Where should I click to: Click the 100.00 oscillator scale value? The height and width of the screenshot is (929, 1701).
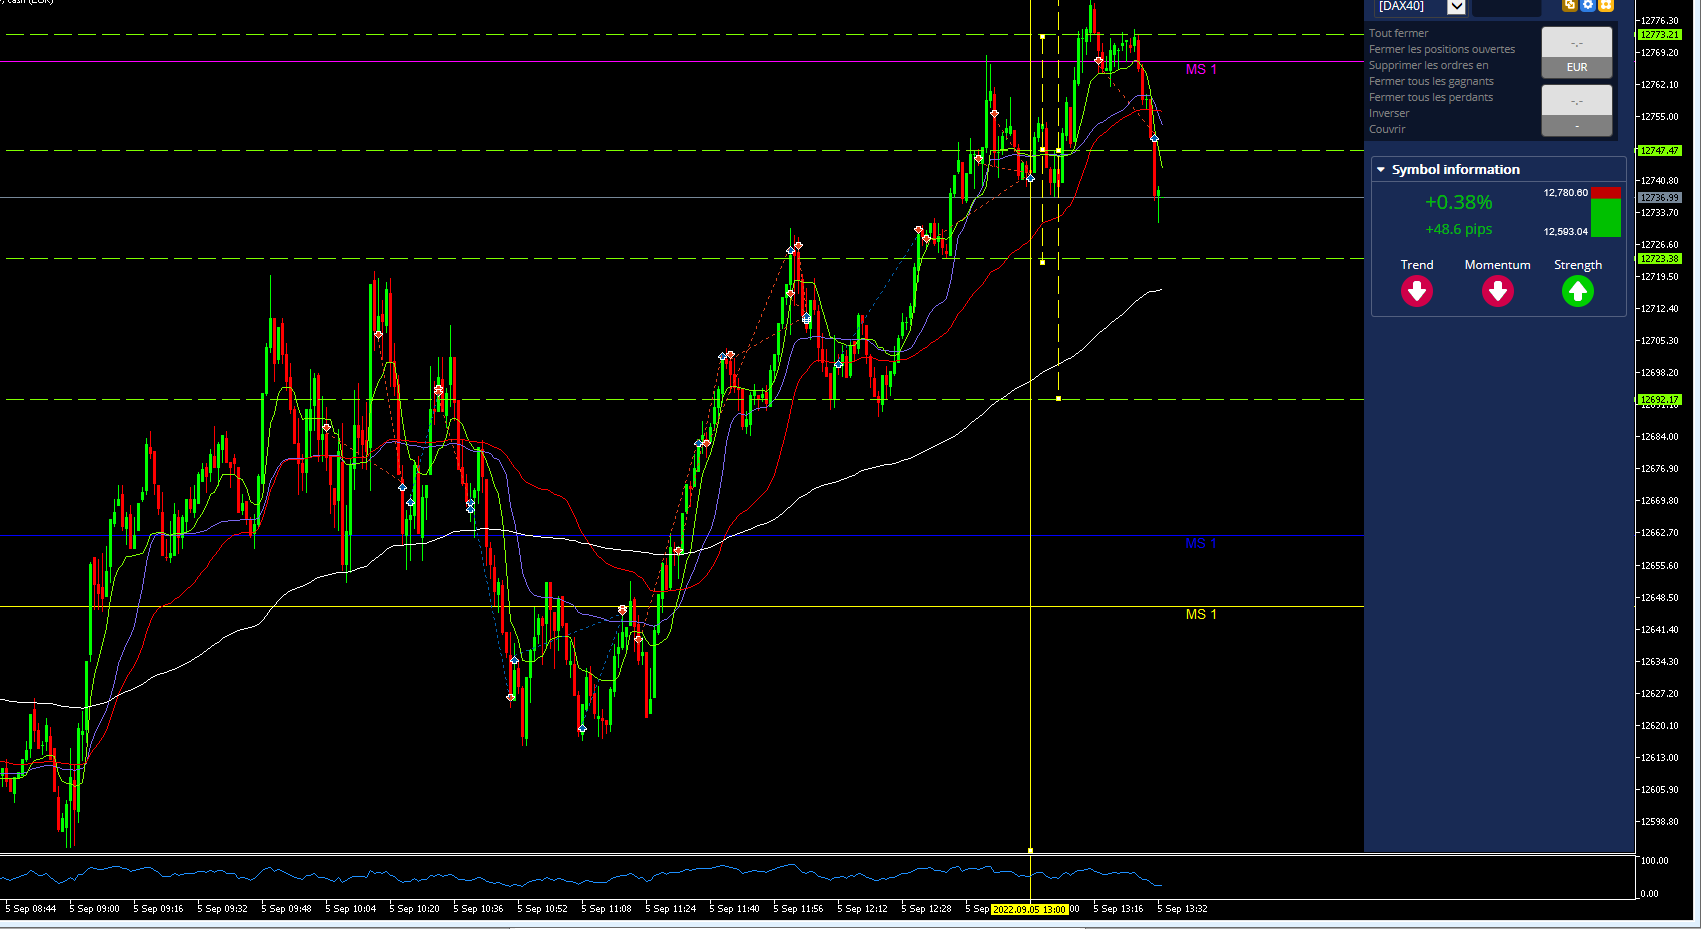1655,860
